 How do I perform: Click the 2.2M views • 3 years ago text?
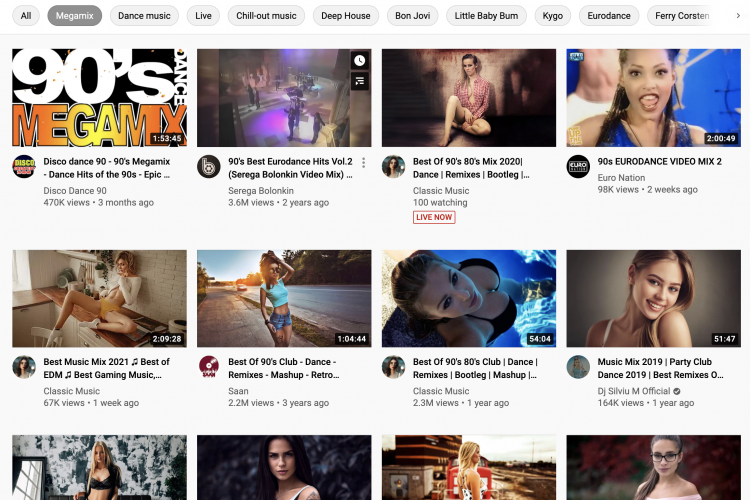tap(278, 403)
